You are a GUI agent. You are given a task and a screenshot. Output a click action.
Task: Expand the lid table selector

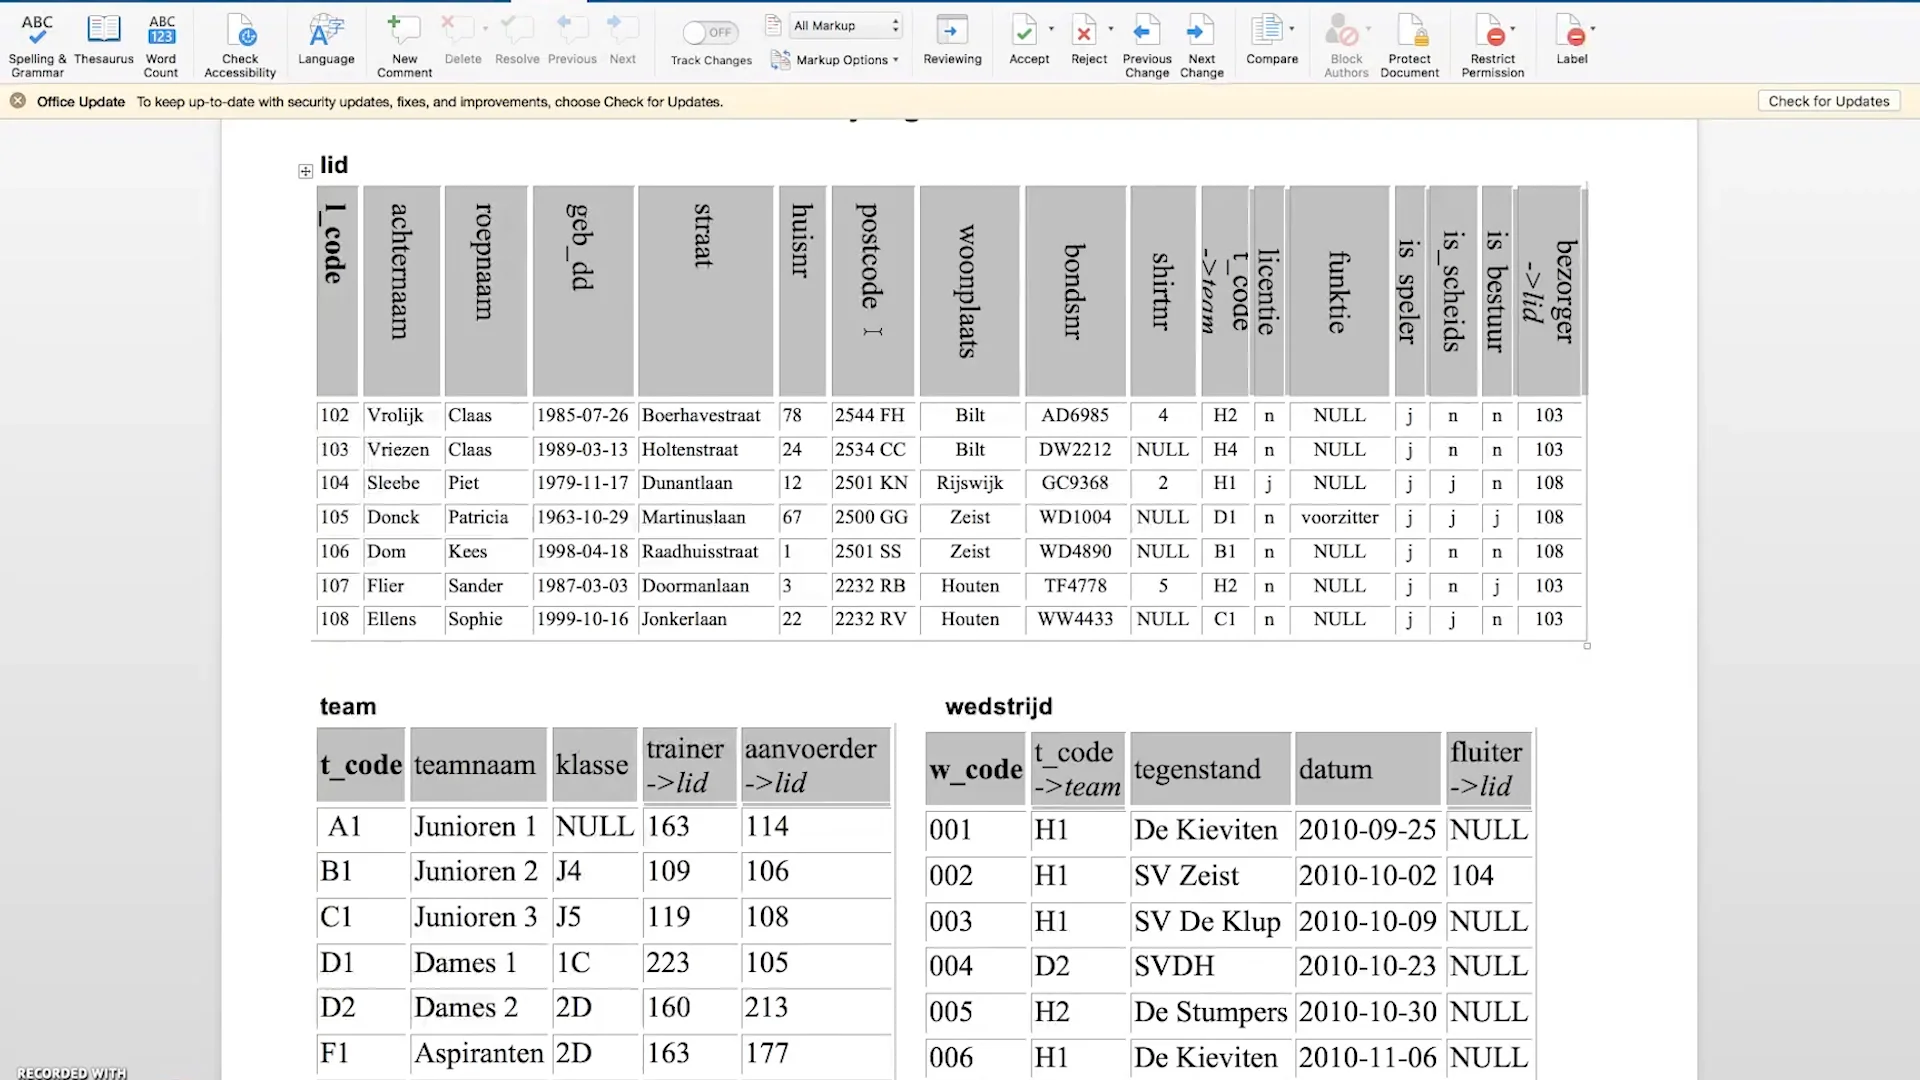305,170
